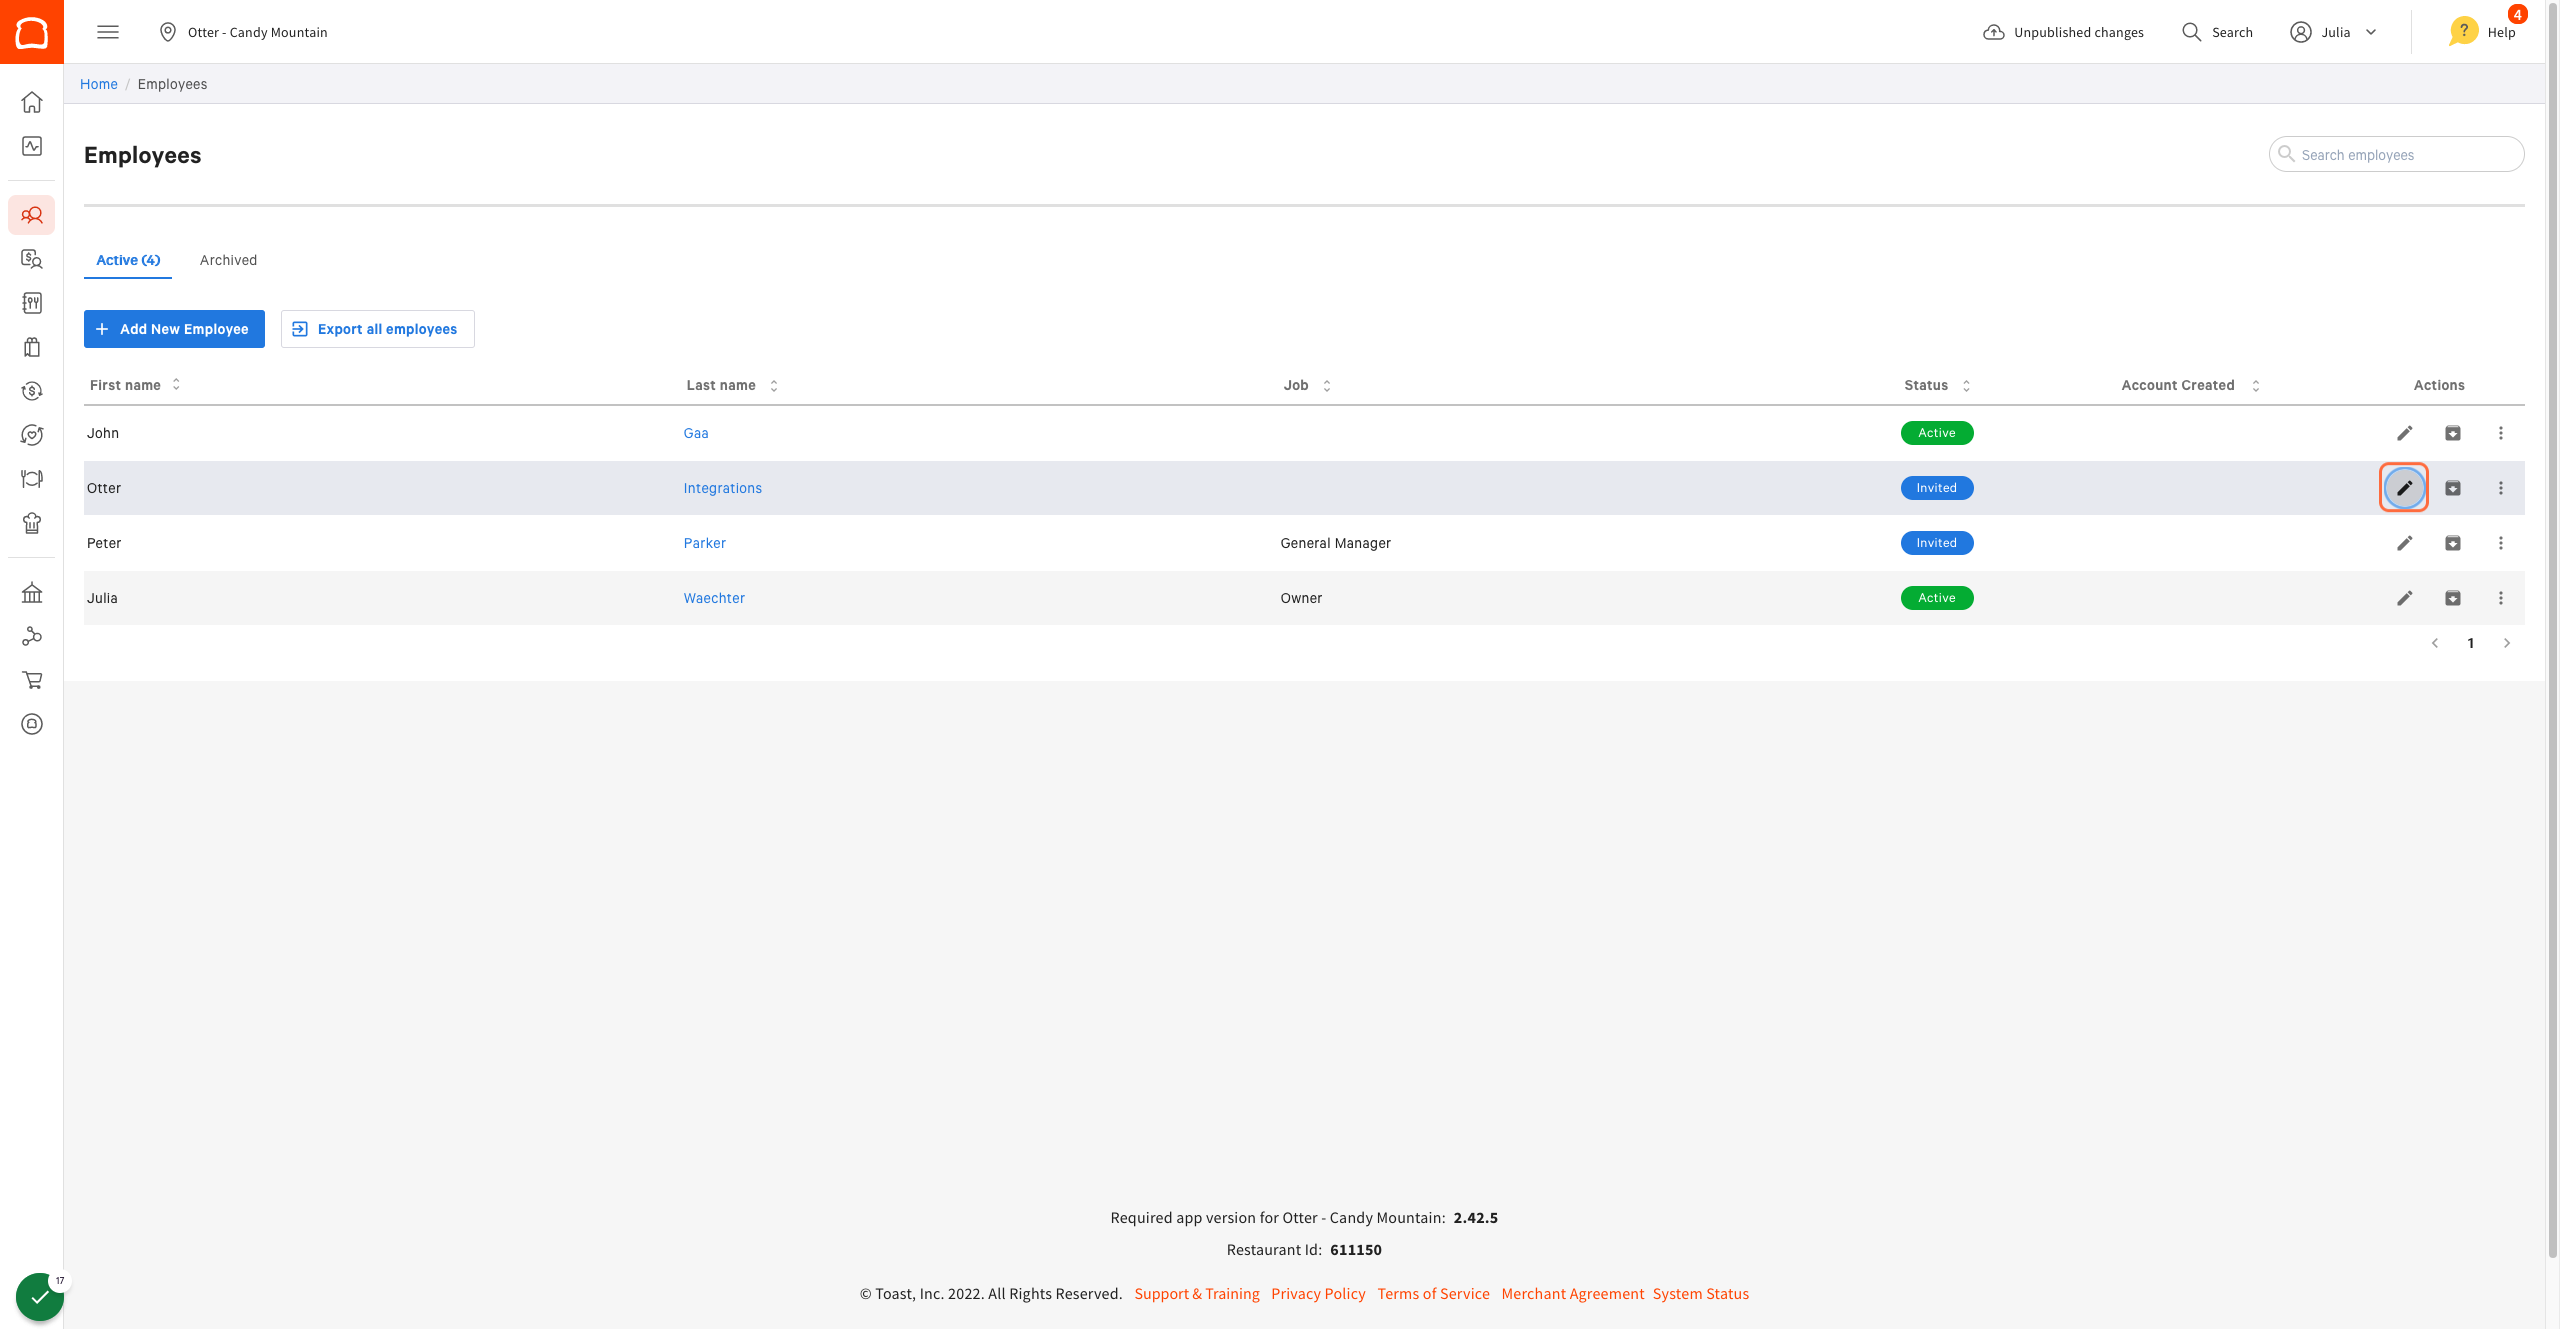The height and width of the screenshot is (1329, 2560).
Task: Select the Active (4) tab
Action: (128, 260)
